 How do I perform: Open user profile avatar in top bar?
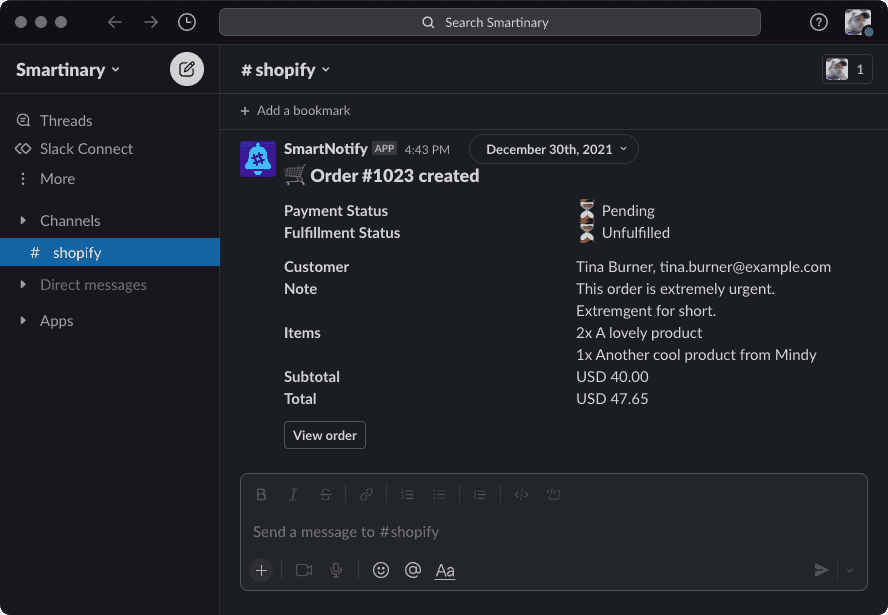(857, 22)
